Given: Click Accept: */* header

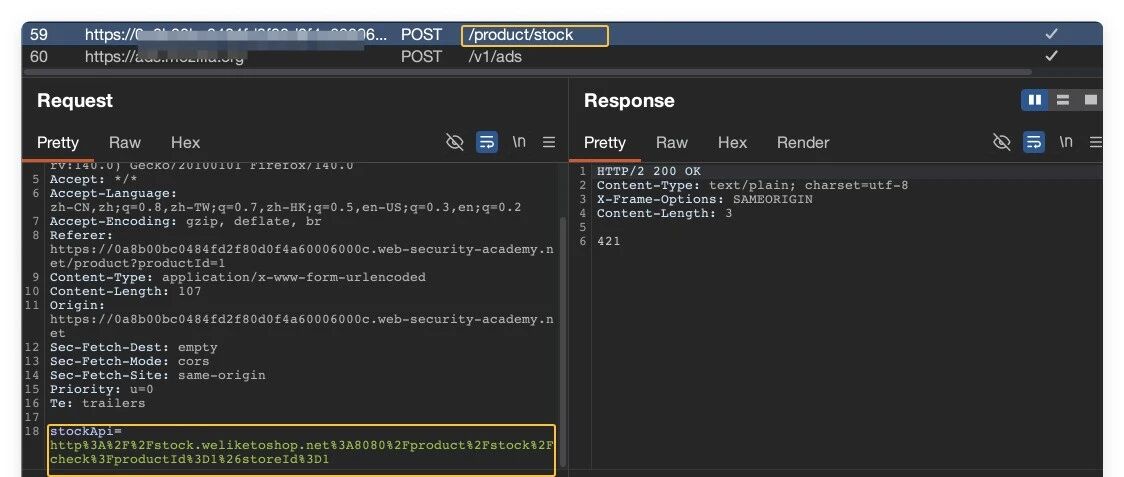Looking at the screenshot, I should tap(93, 179).
